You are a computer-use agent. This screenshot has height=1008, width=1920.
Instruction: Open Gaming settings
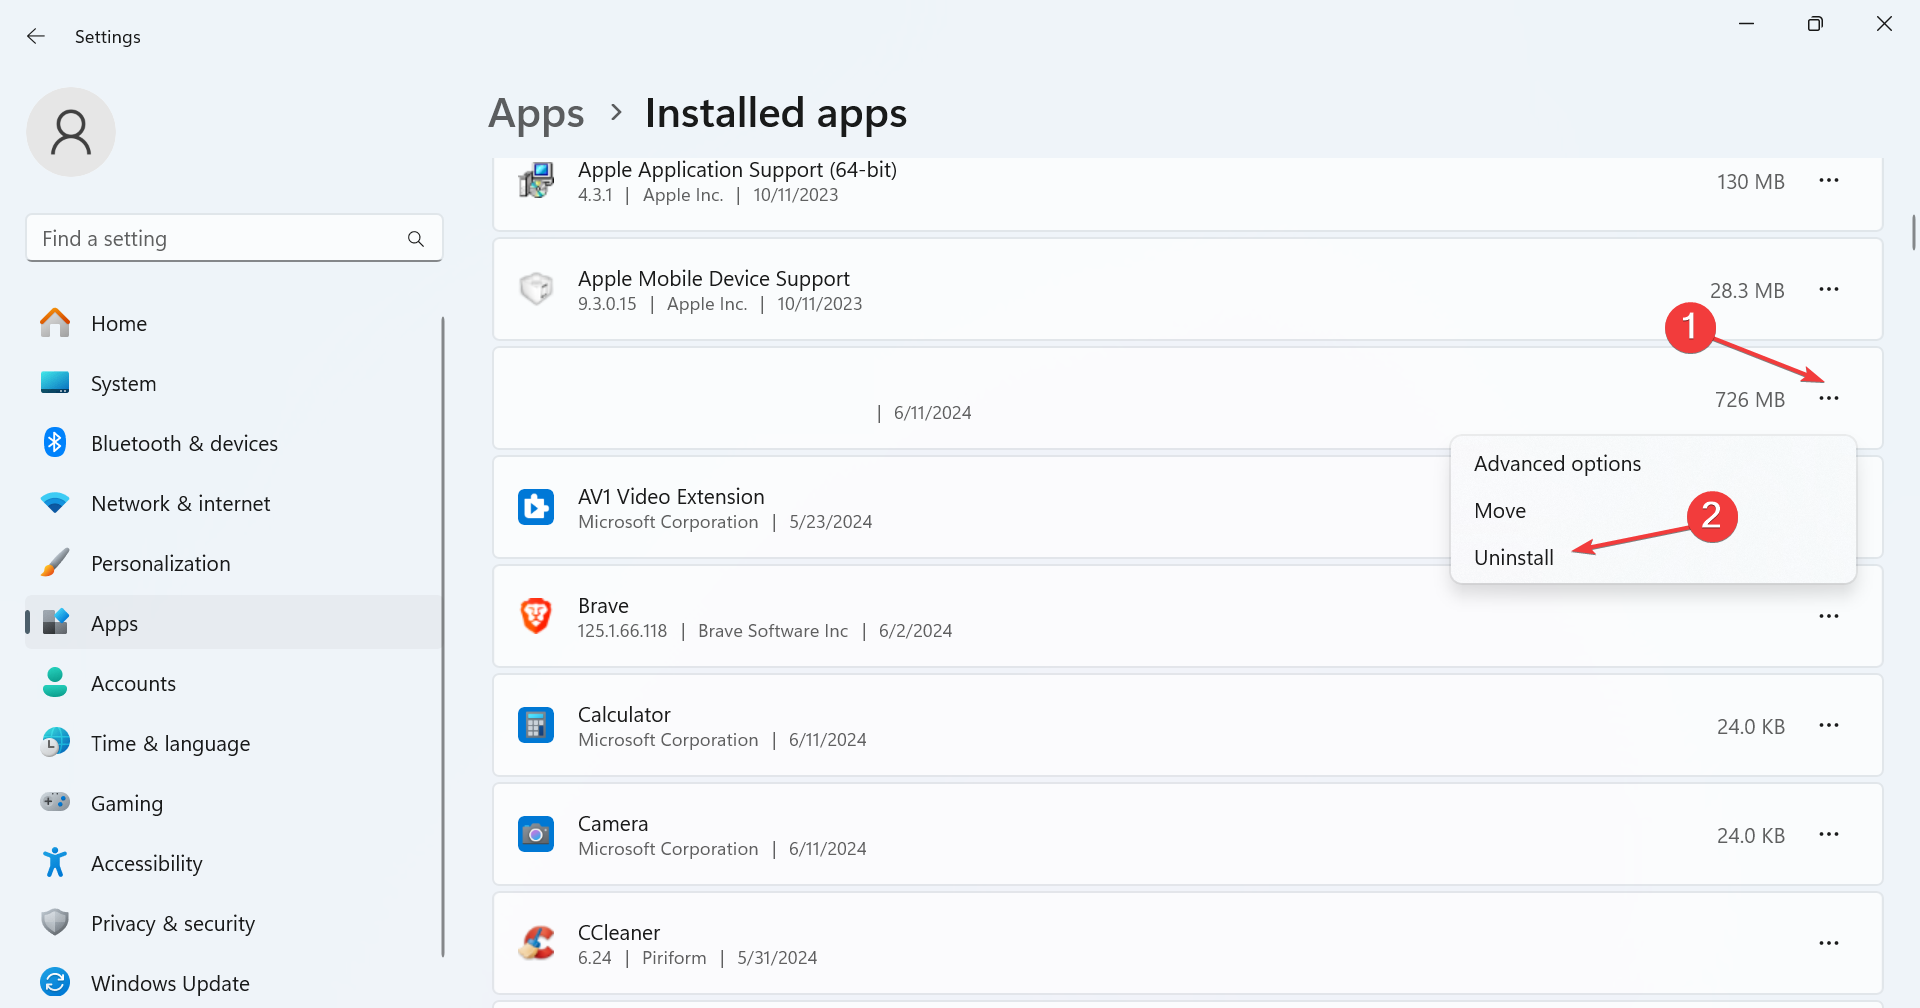point(234,803)
